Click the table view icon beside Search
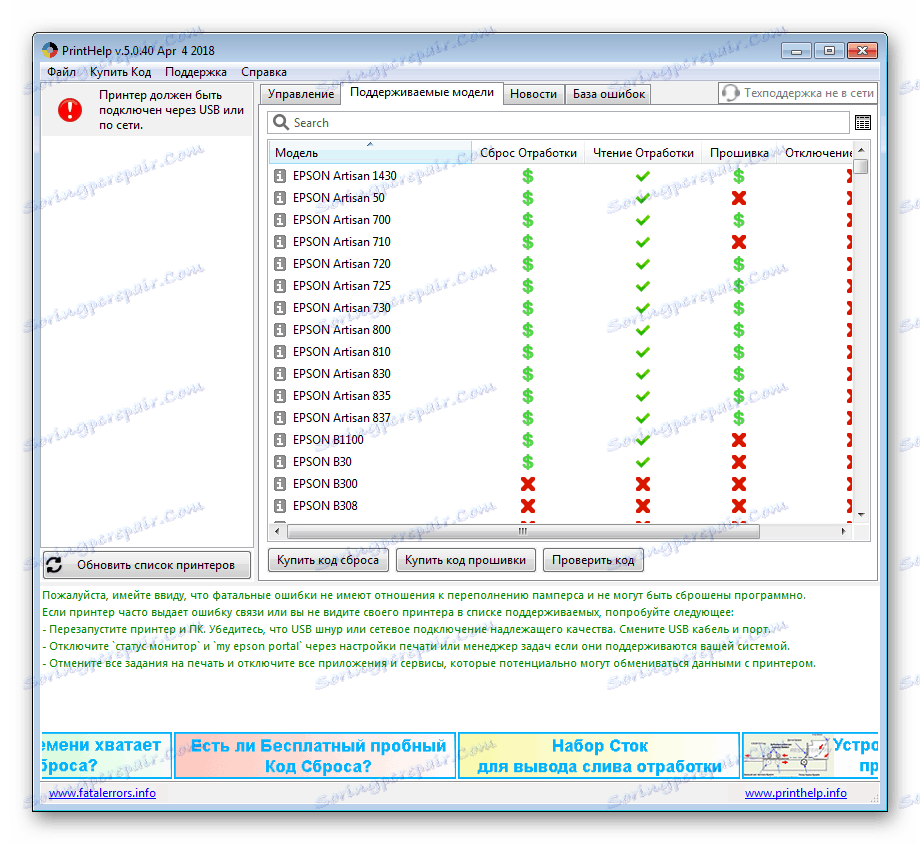920x844 pixels. click(x=862, y=123)
